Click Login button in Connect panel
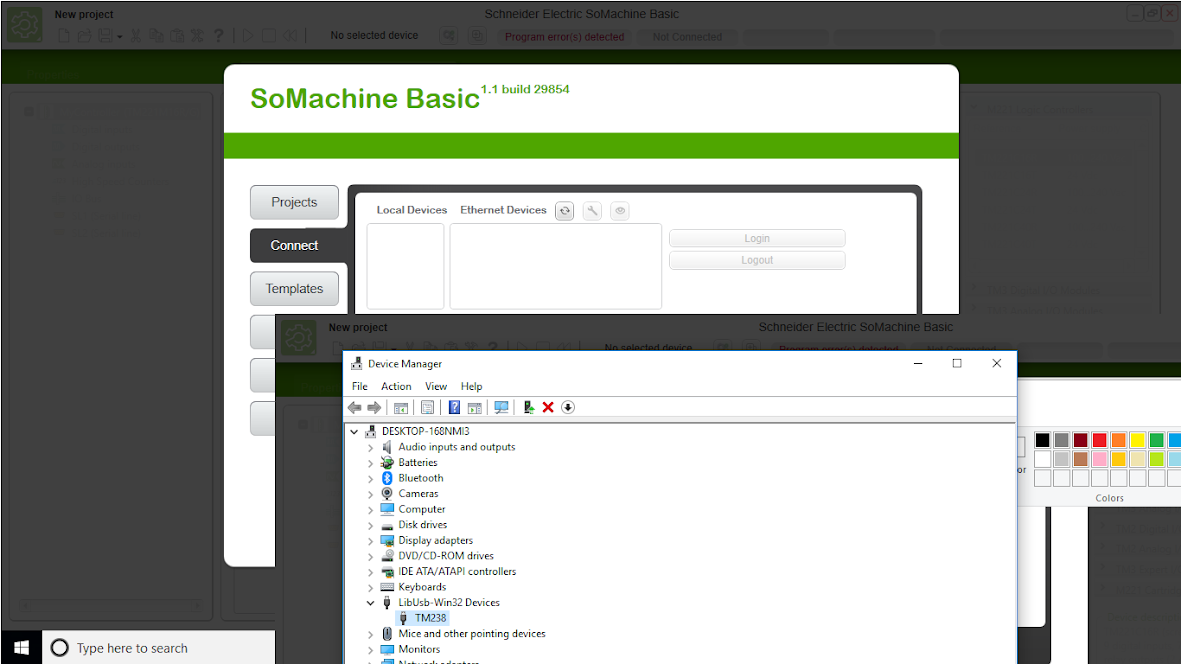 pos(757,238)
